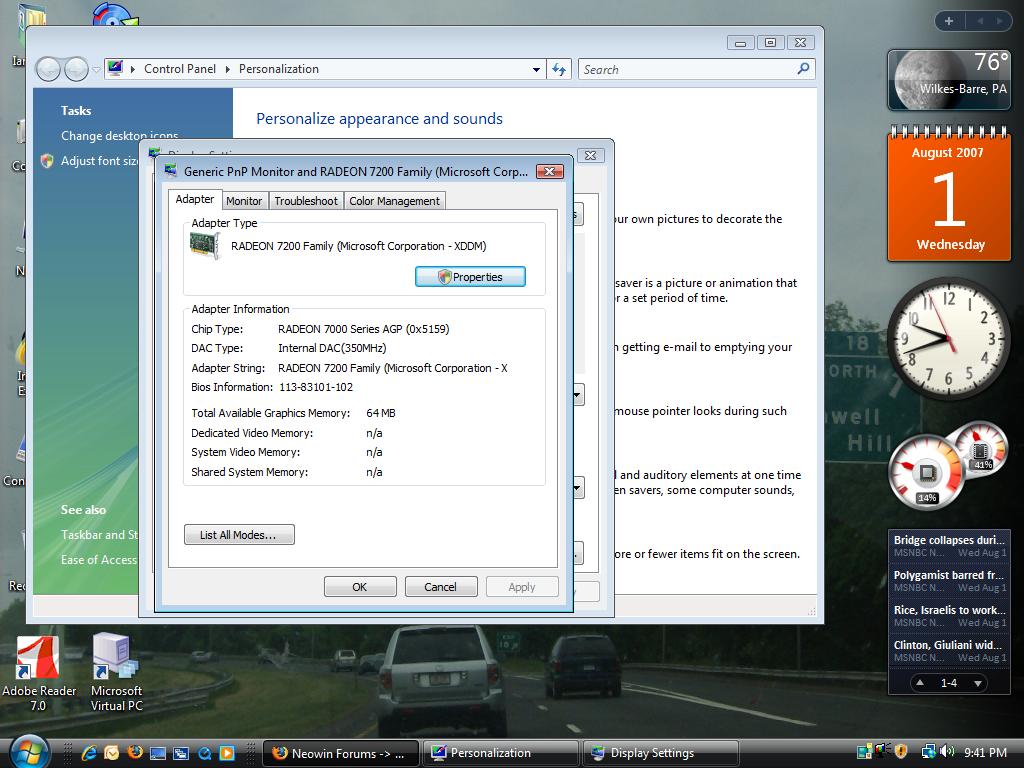Image resolution: width=1024 pixels, height=768 pixels.
Task: Switch to the Monitor tab
Action: click(x=244, y=201)
